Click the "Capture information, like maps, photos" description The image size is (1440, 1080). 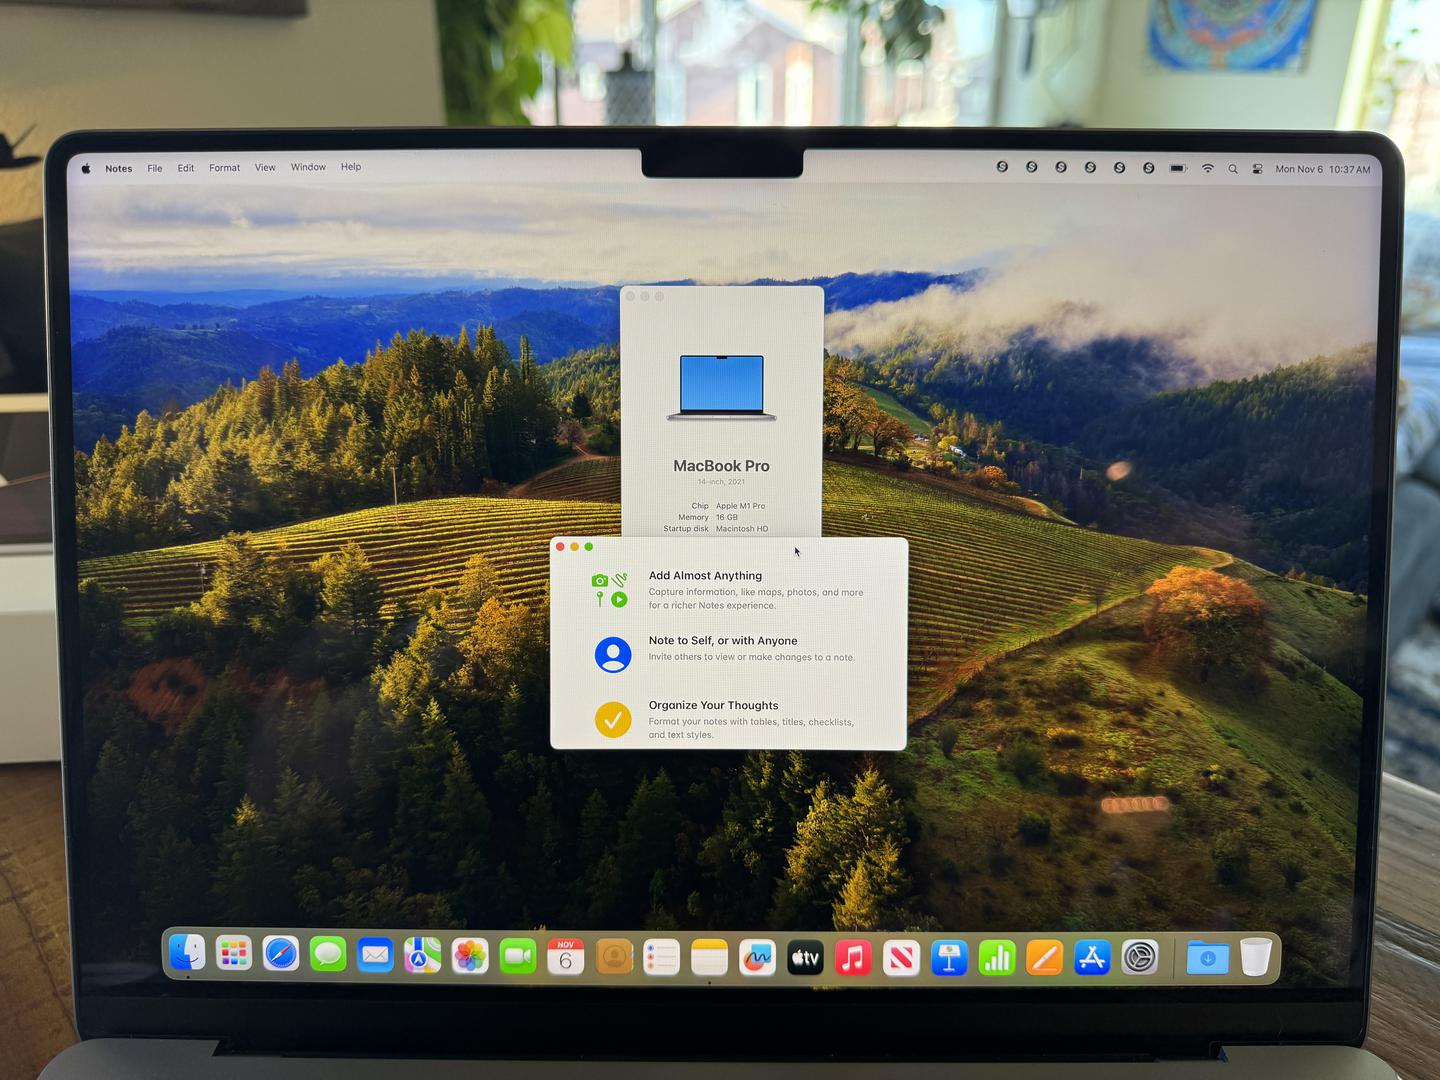(x=755, y=599)
